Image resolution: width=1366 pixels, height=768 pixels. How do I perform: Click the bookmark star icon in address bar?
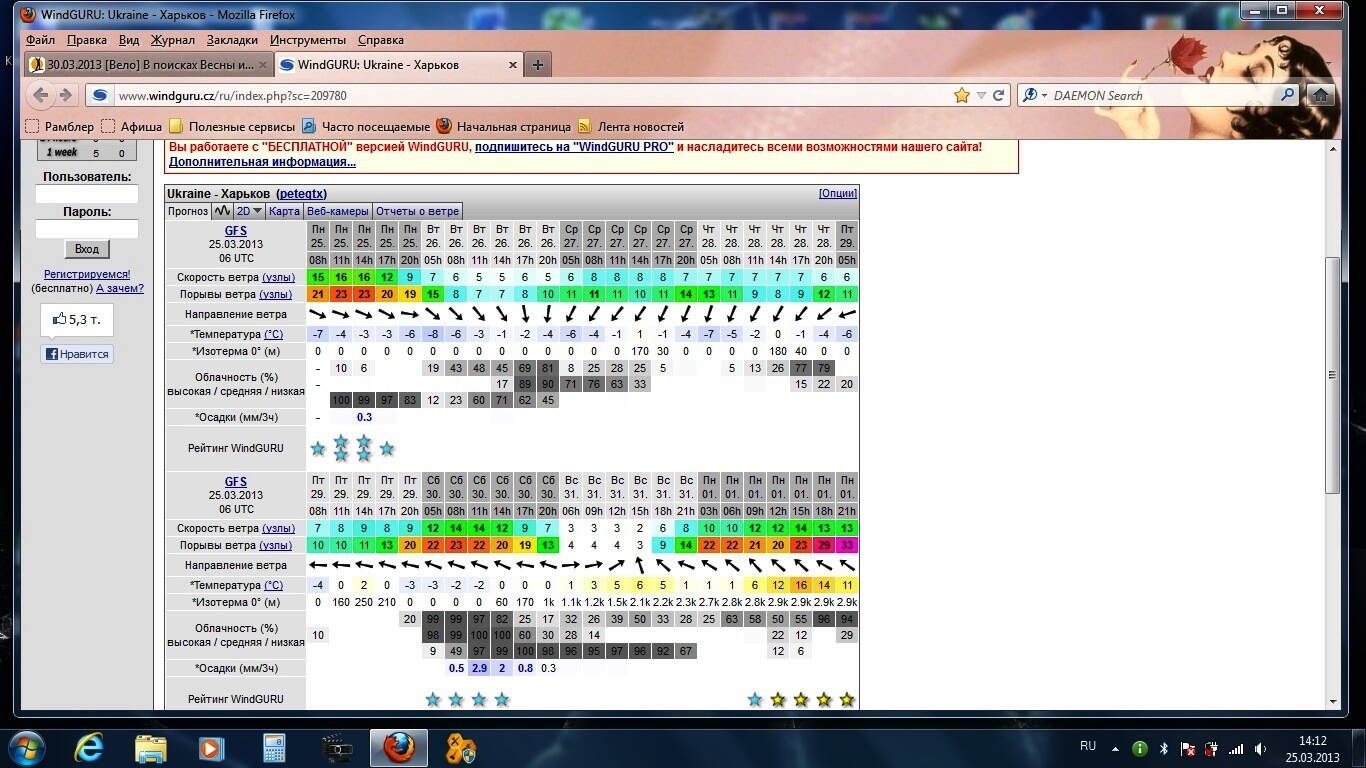[x=962, y=95]
